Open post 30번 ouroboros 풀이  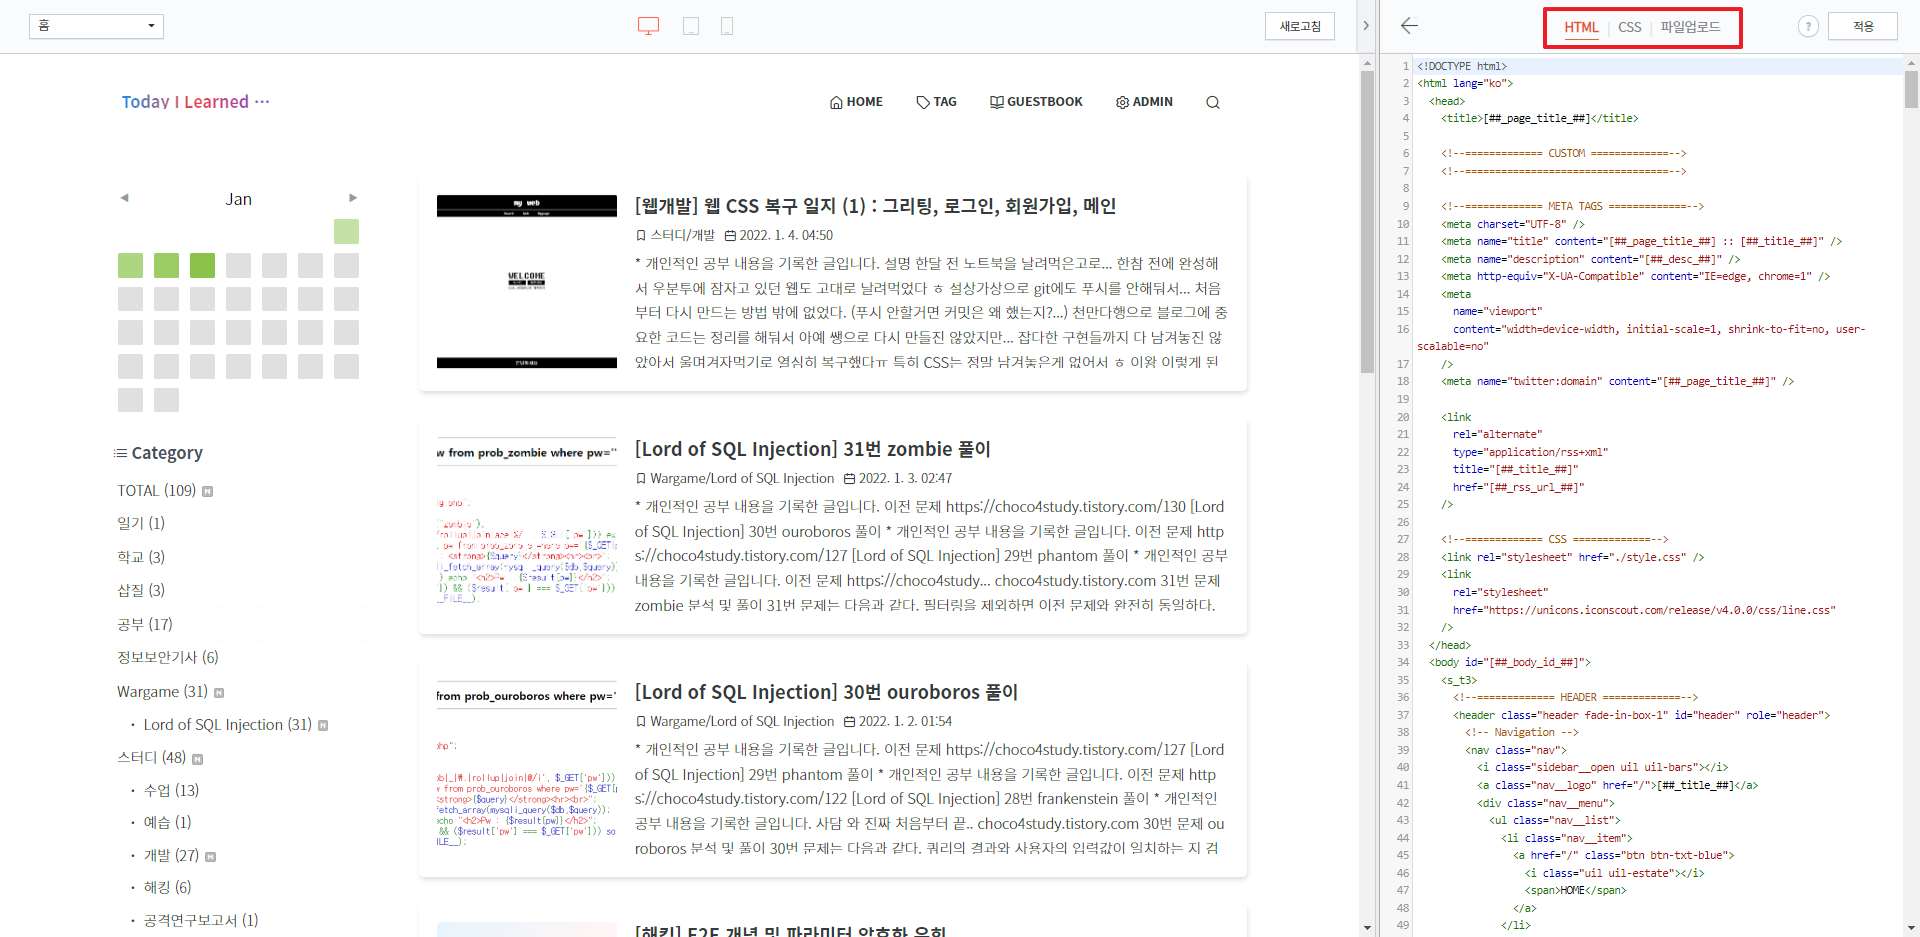click(x=826, y=692)
